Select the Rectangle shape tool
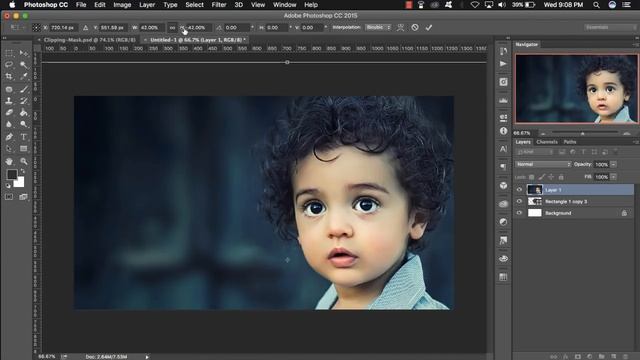Viewport: 640px width, 360px height. [24, 149]
